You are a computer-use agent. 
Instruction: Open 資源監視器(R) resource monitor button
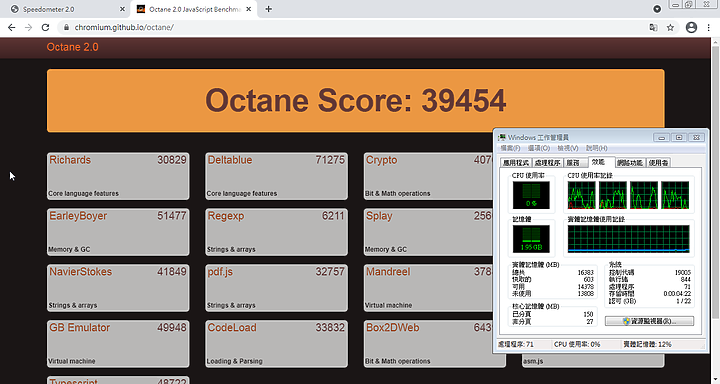point(649,321)
